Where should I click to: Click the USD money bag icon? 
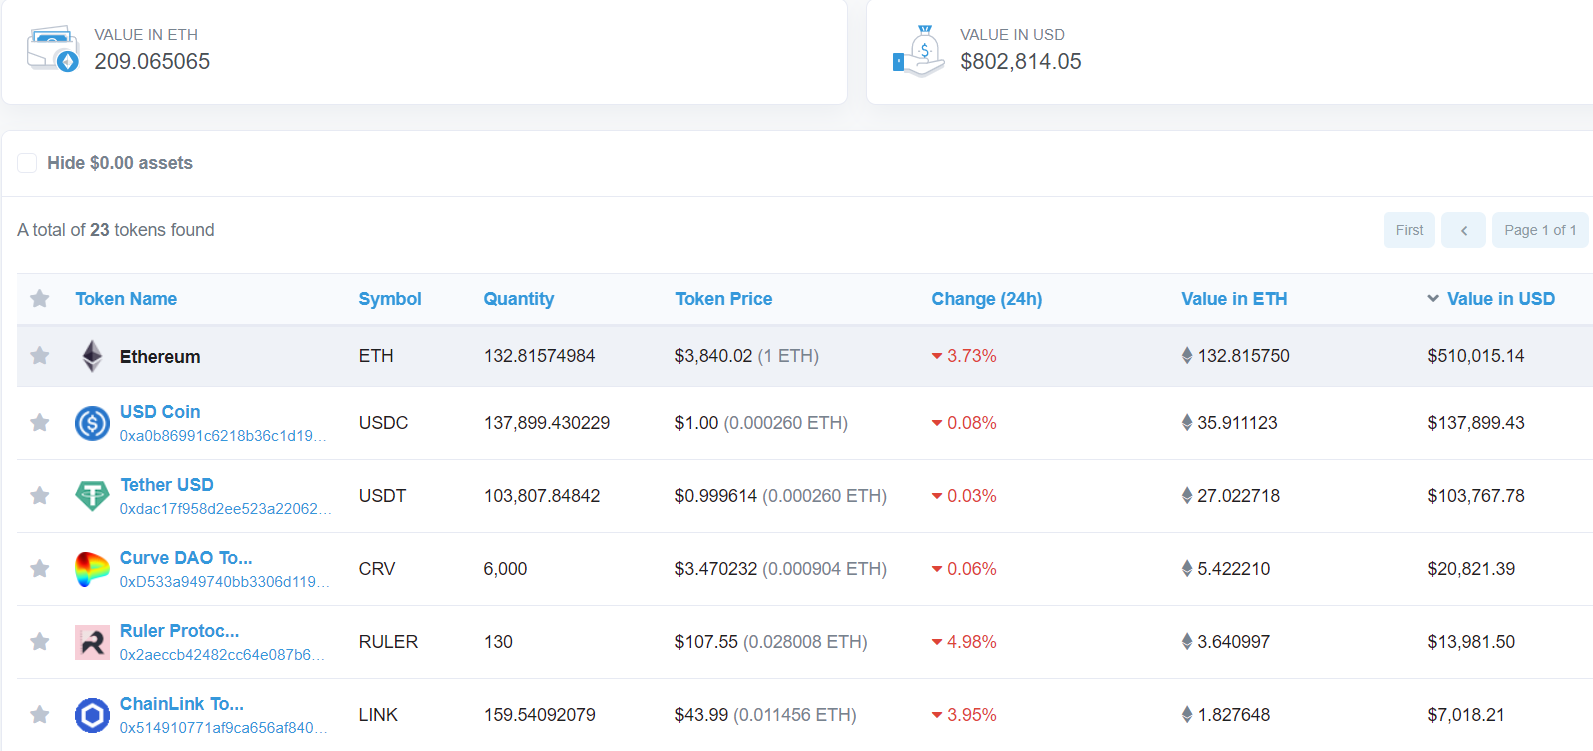[919, 51]
